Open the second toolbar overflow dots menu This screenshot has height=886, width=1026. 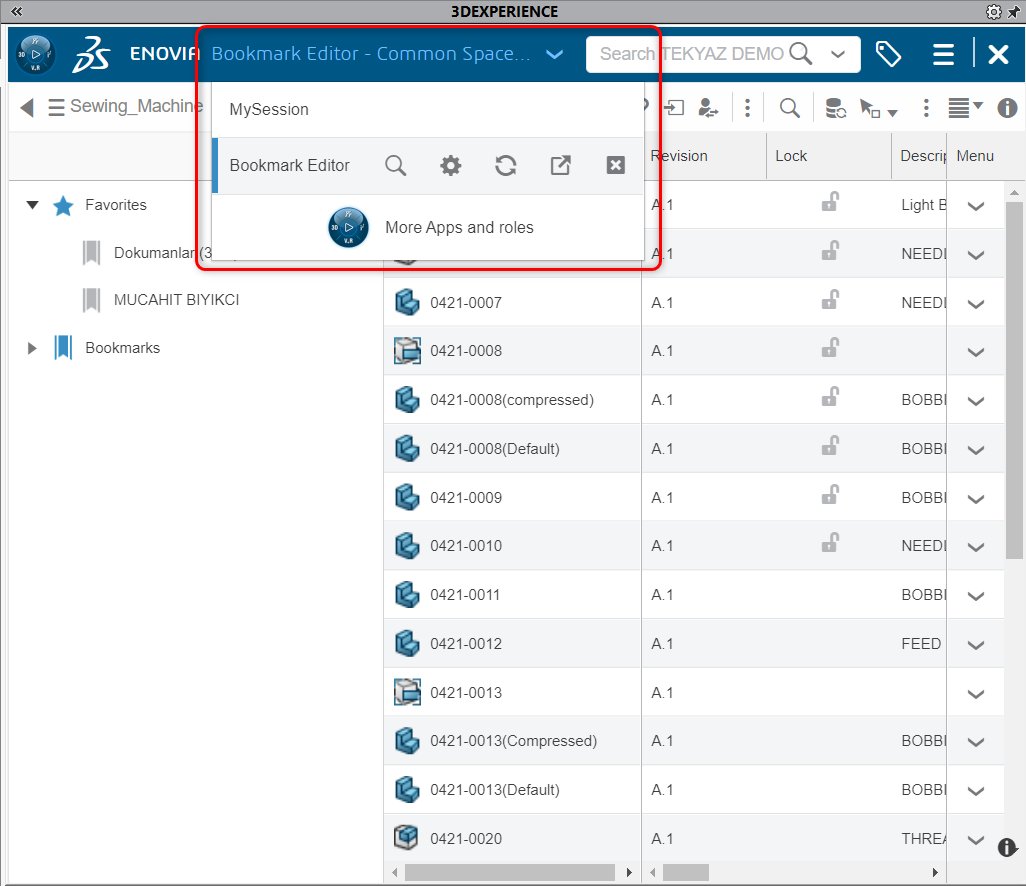(x=926, y=107)
